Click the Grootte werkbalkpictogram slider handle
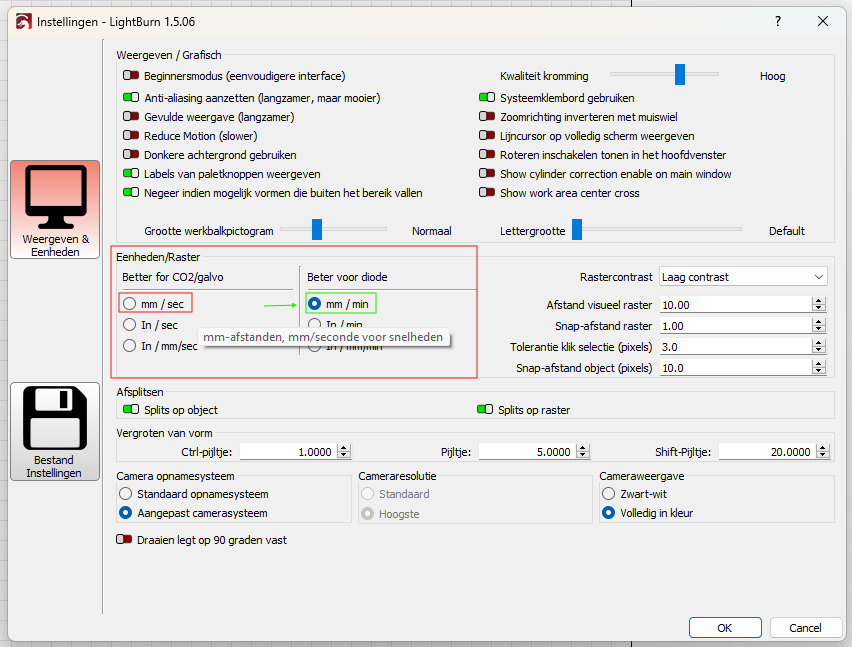852x647 pixels. click(317, 229)
